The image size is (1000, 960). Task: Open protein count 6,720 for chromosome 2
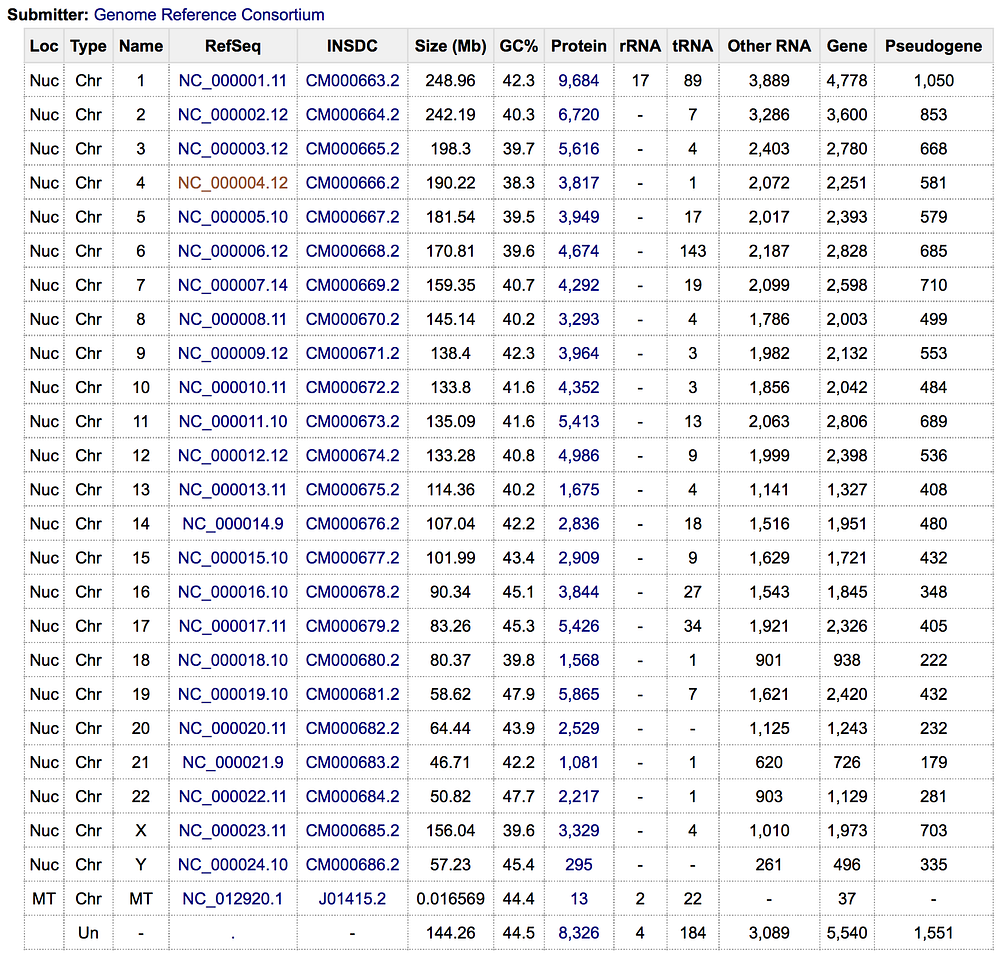tap(579, 115)
